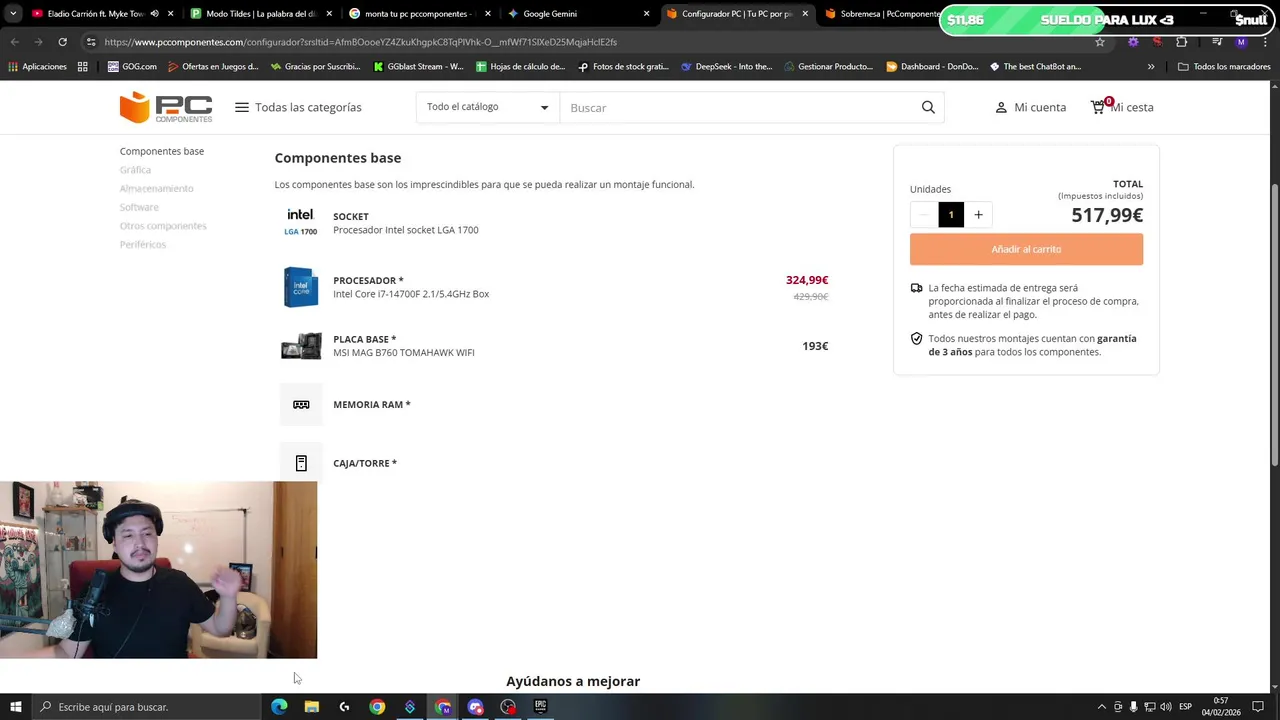Jump to Otros componentes section

point(163,226)
